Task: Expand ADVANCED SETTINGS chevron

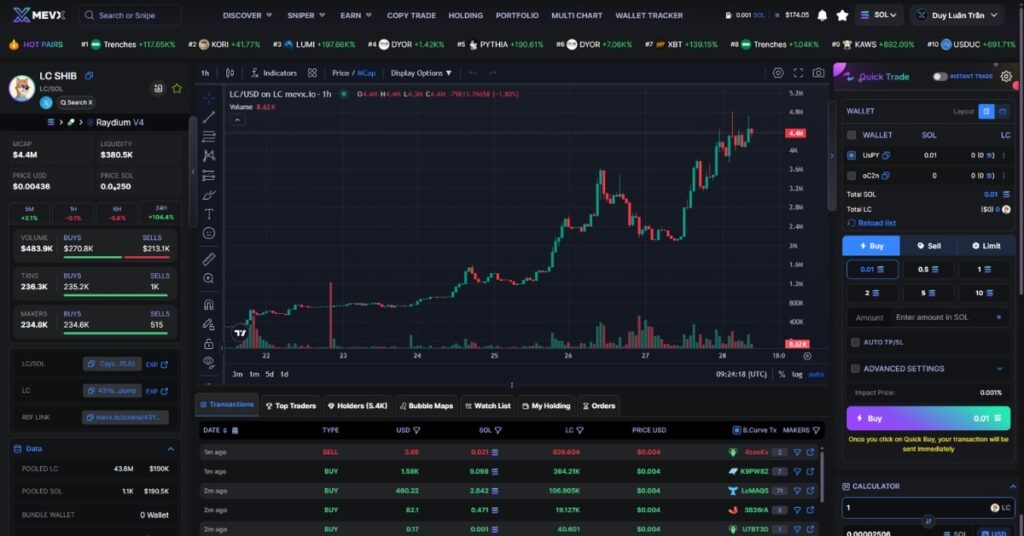Action: pyautogui.click(x=999, y=369)
